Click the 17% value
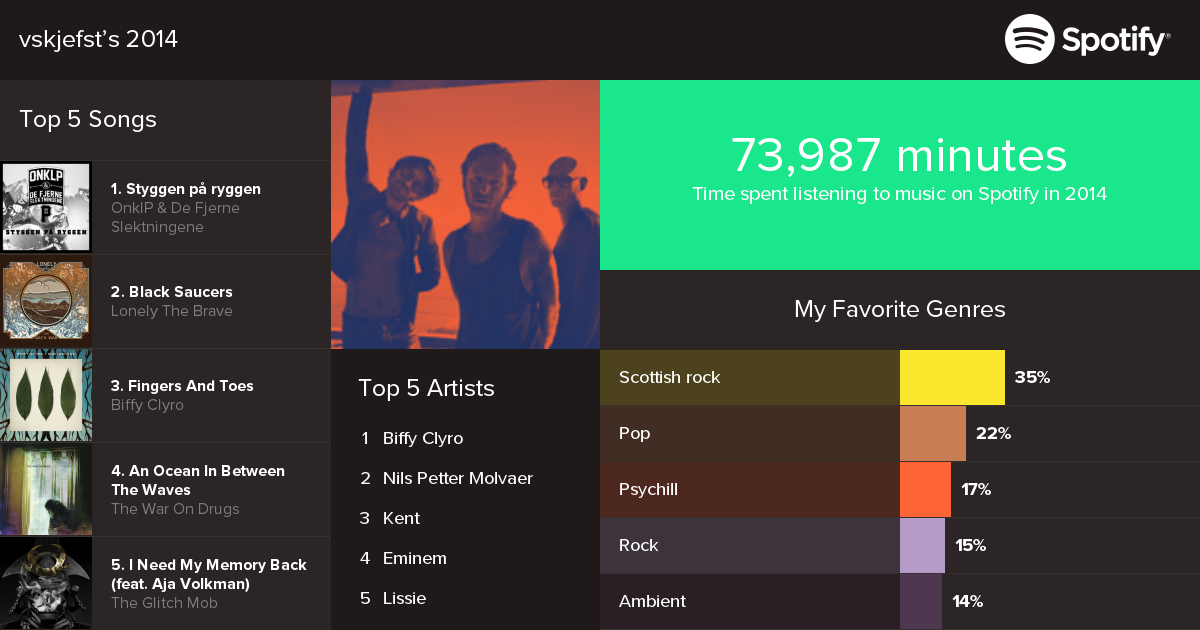Image resolution: width=1200 pixels, height=630 pixels. 976,489
